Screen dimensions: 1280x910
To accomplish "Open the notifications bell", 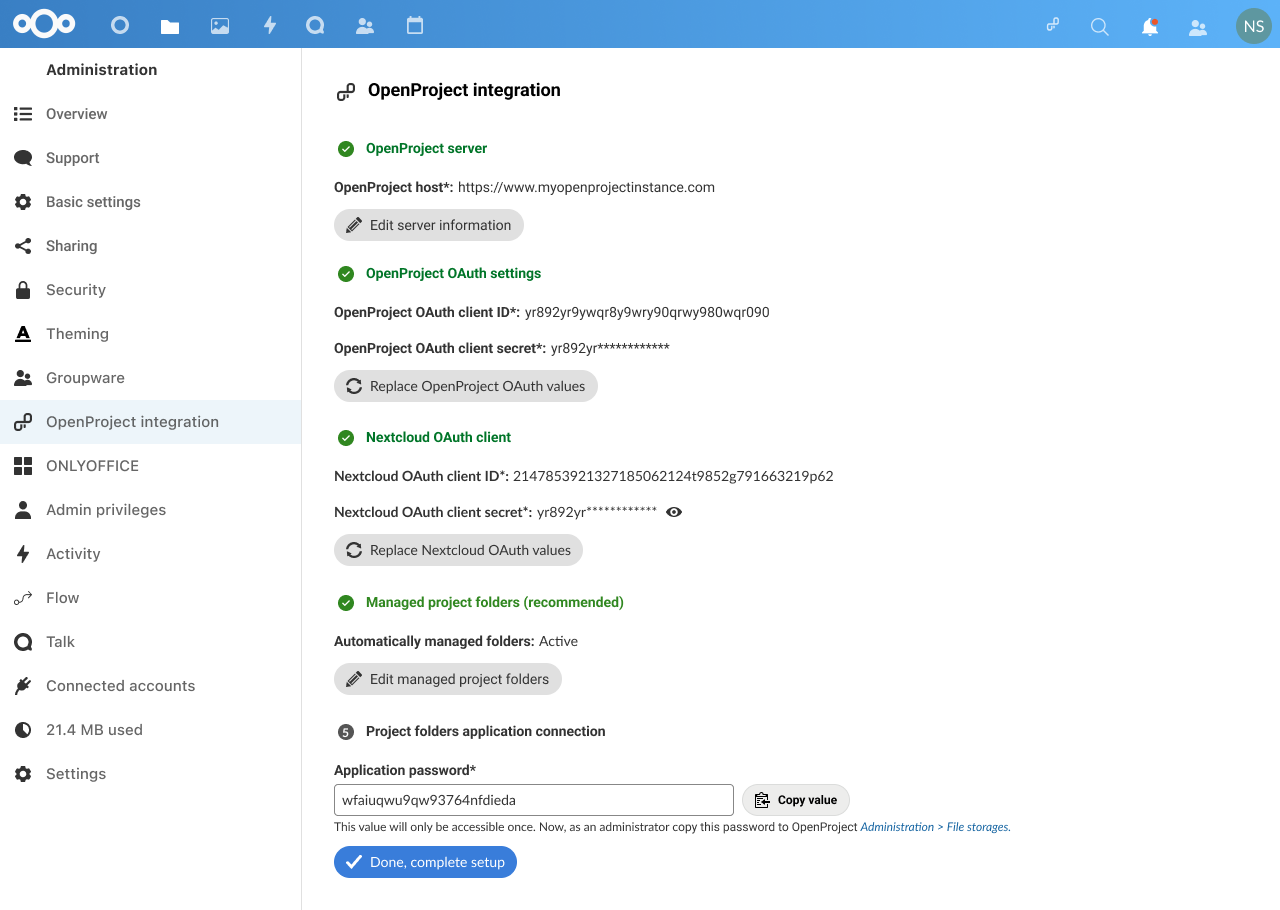I will click(x=1150, y=27).
